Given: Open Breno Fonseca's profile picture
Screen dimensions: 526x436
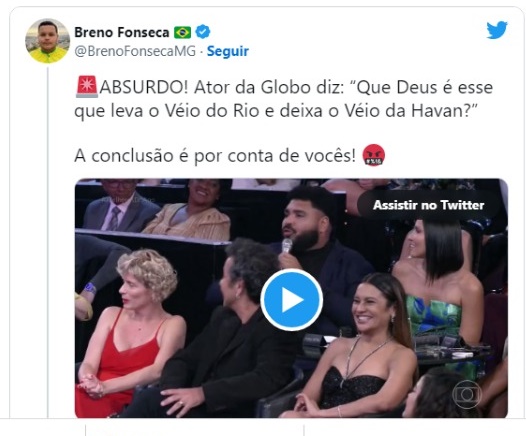Looking at the screenshot, I should click(x=47, y=41).
